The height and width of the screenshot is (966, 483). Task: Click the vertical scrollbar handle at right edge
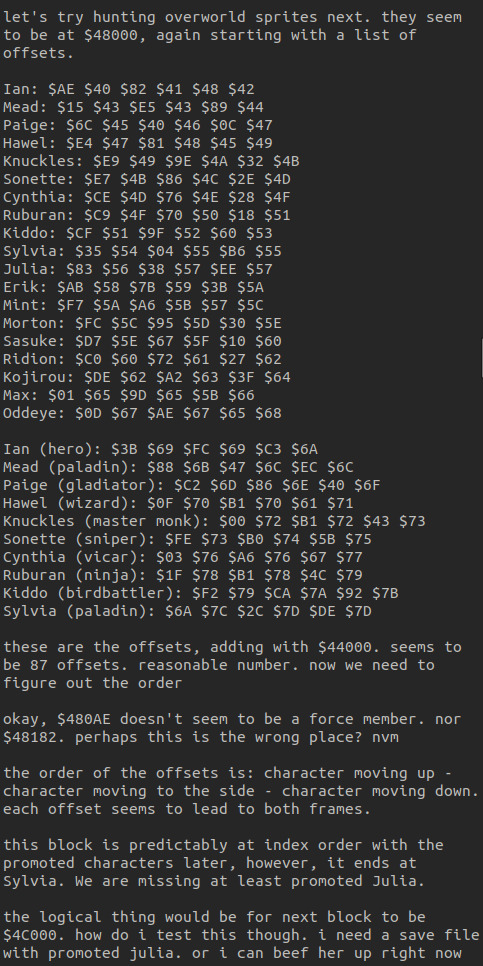(x=481, y=357)
